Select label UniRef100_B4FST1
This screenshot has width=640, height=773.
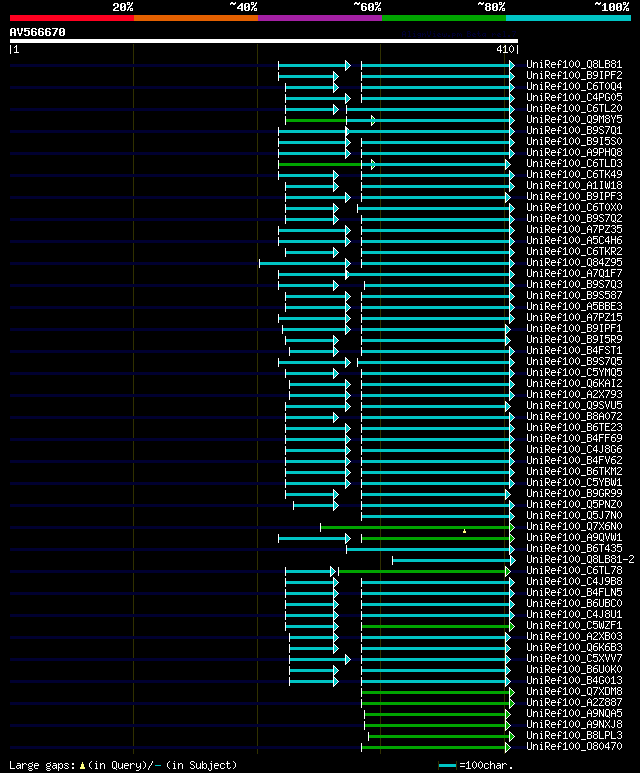[x=574, y=351]
